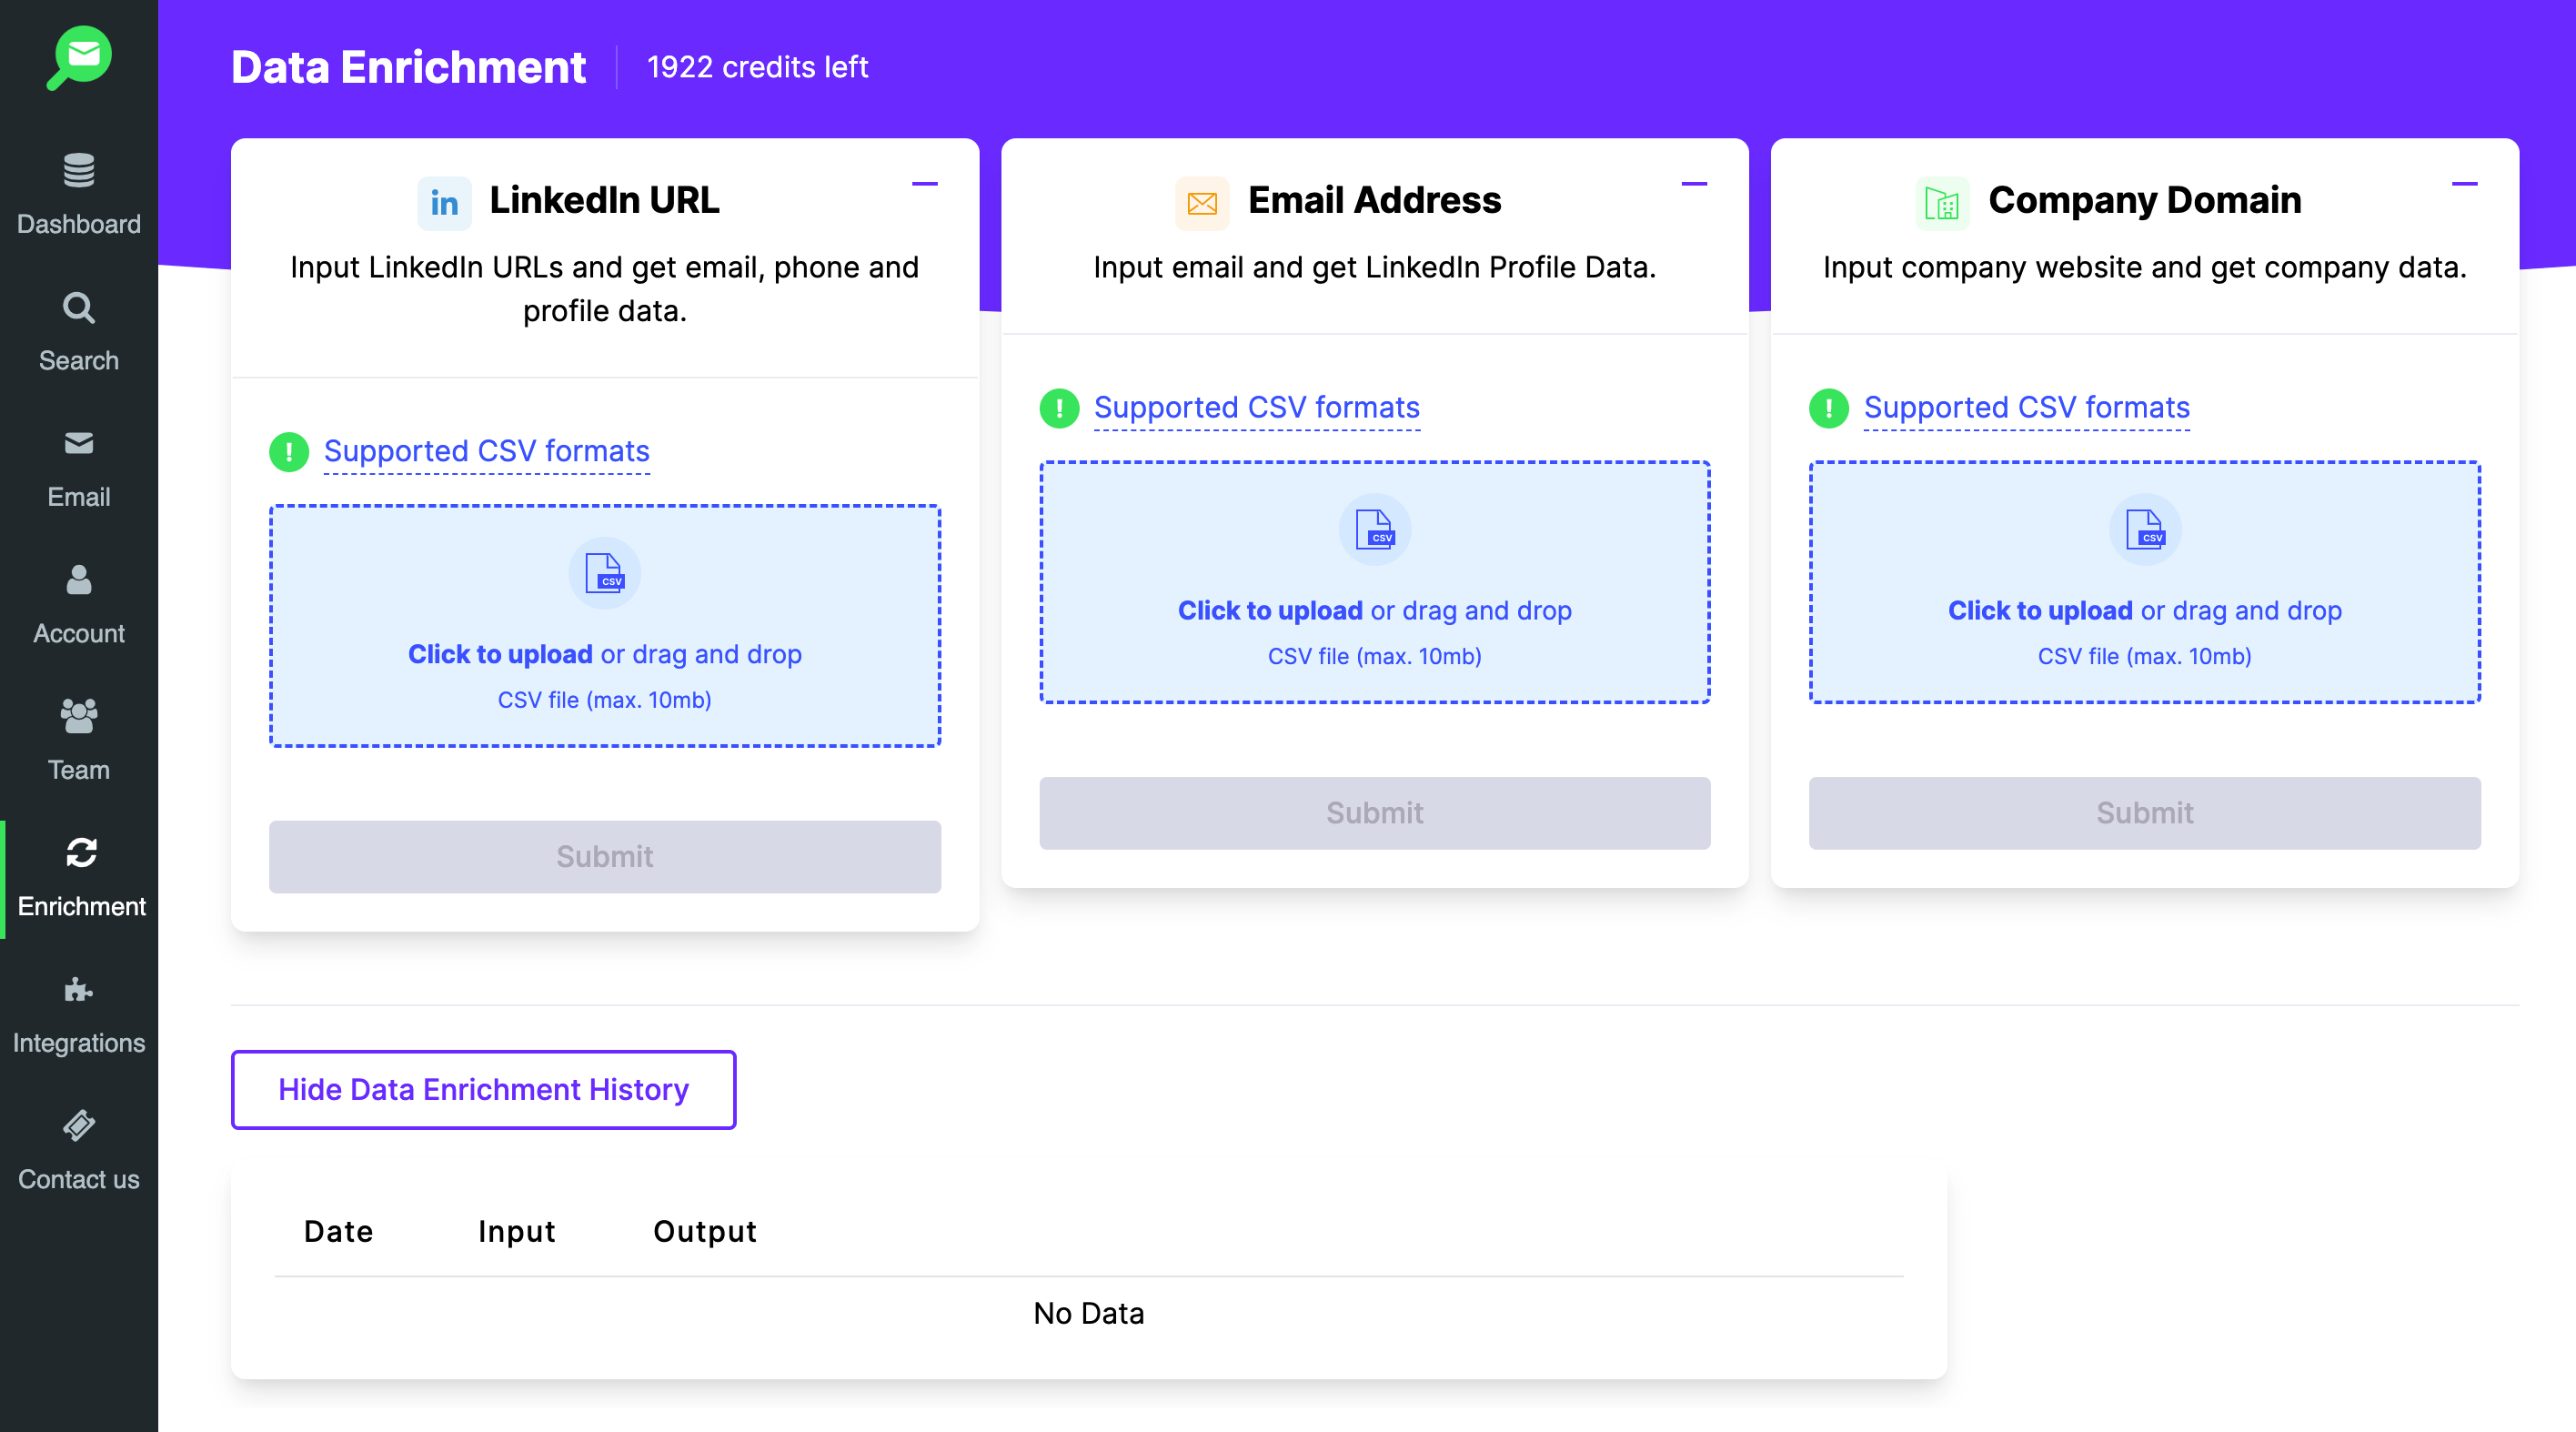2576x1432 pixels.
Task: Open Integrations puzzle icon
Action: pos(79,990)
